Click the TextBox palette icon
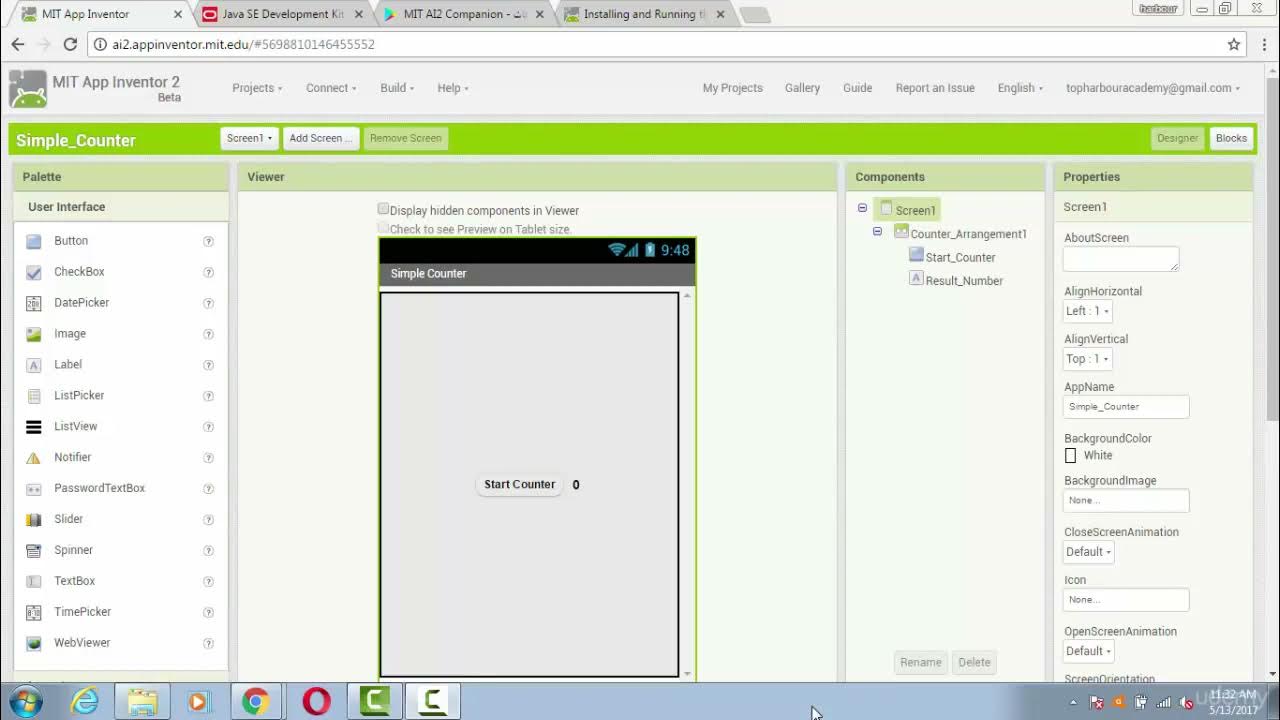The image size is (1280, 720). click(34, 582)
